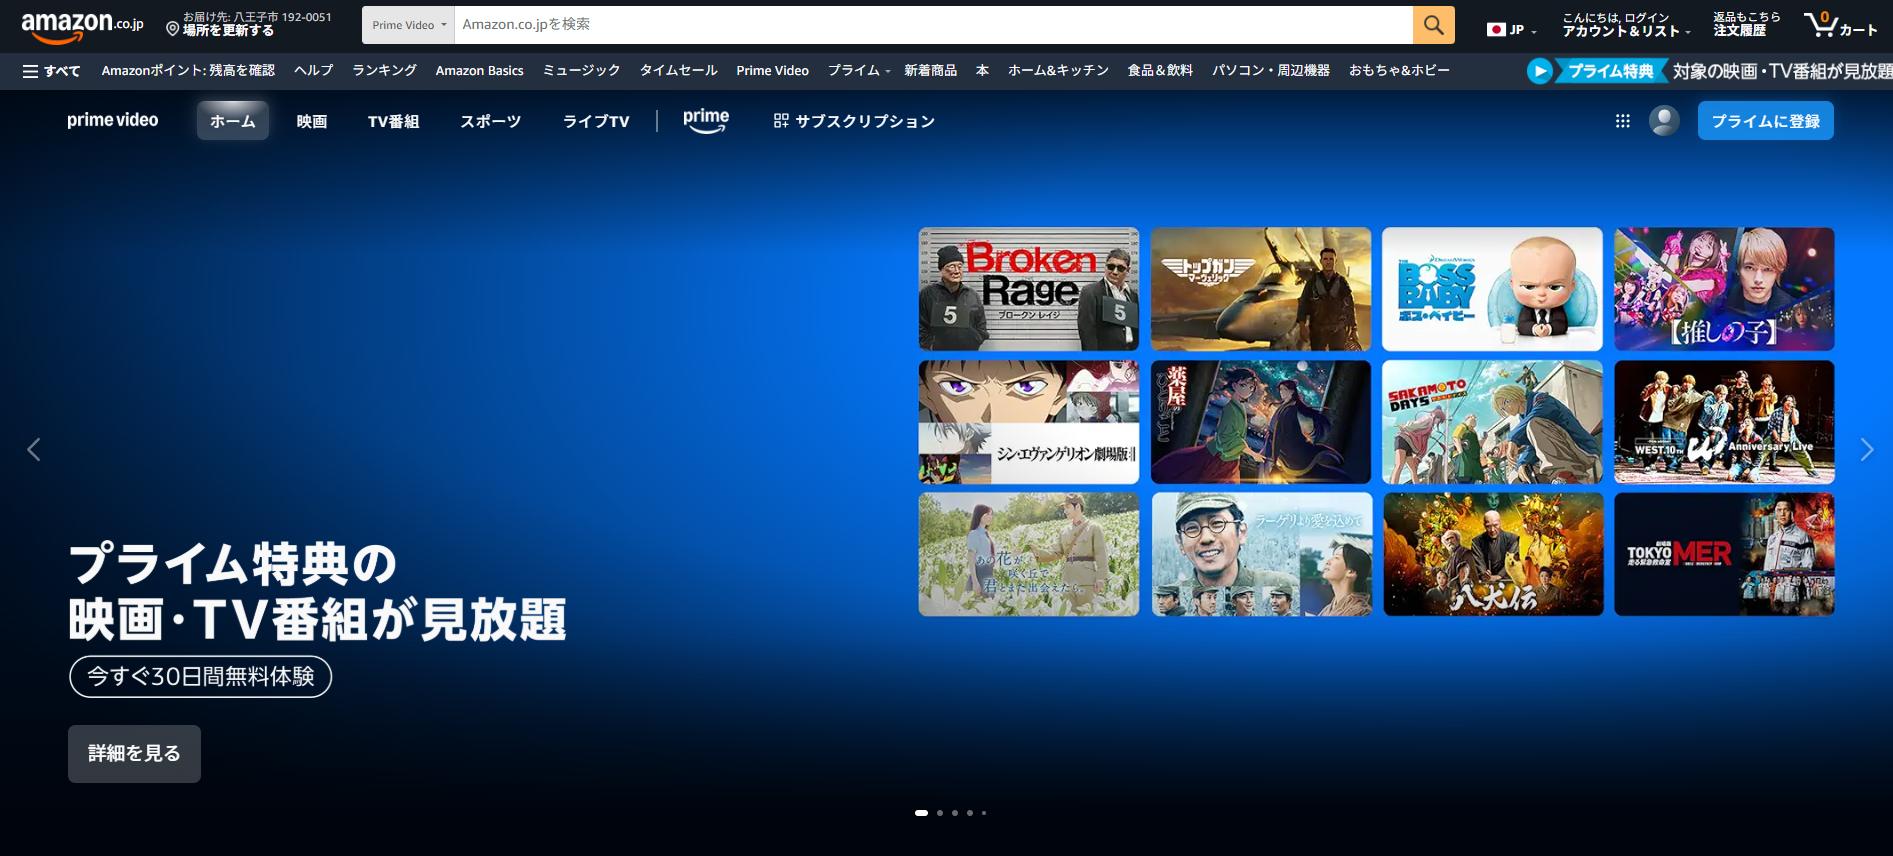The width and height of the screenshot is (1893, 856).
Task: Click Amazonポイント: 残高を確認 link
Action: (x=188, y=71)
